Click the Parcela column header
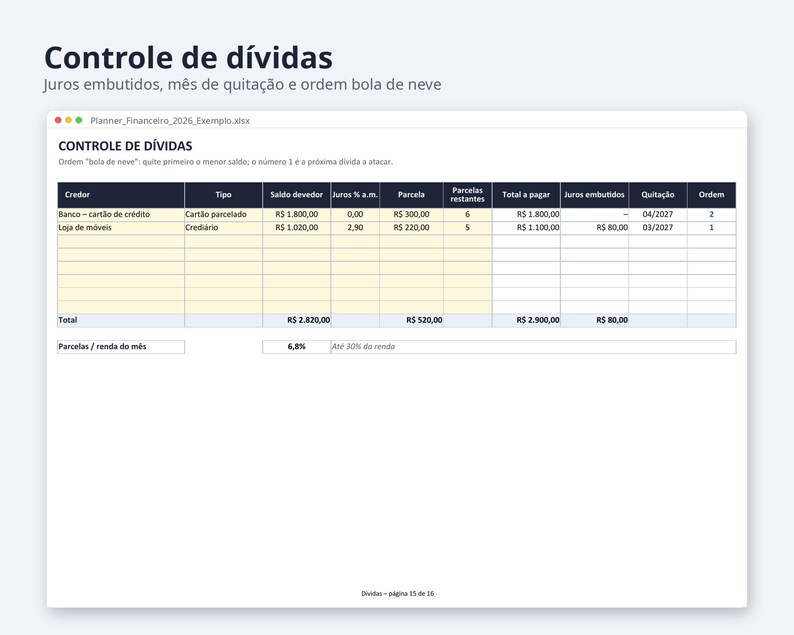 411,195
